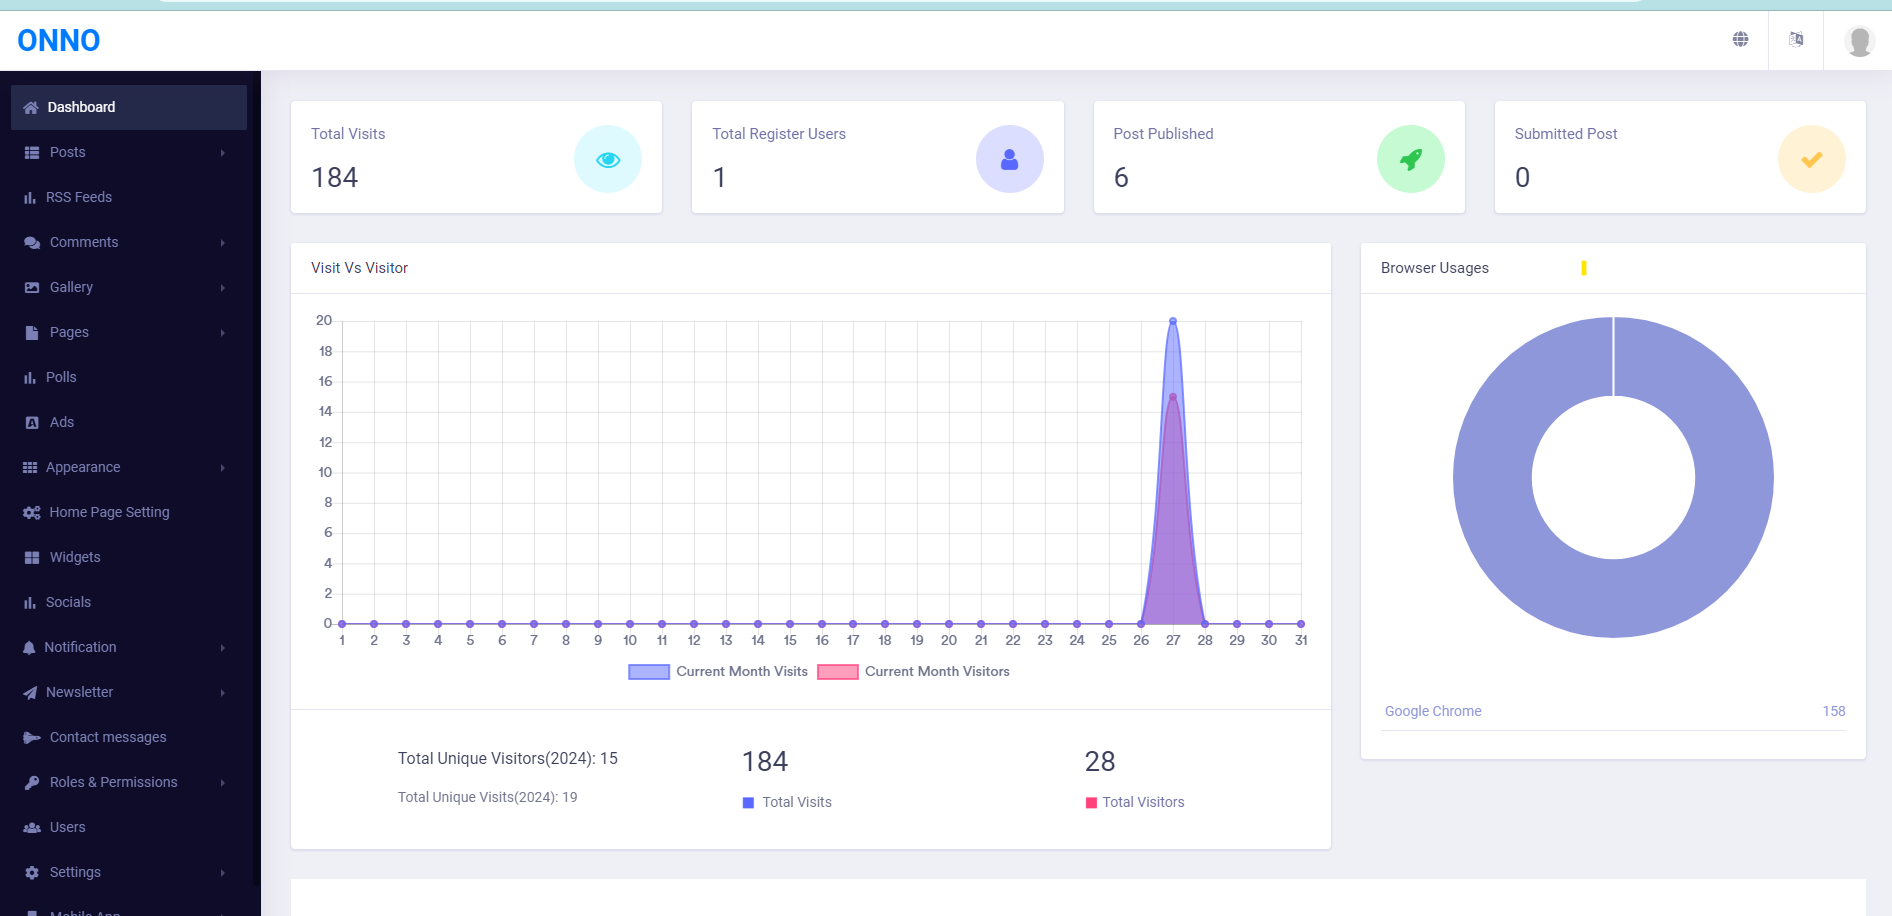This screenshot has width=1892, height=916.
Task: Expand the Roles & Permissions submenu
Action: (129, 782)
